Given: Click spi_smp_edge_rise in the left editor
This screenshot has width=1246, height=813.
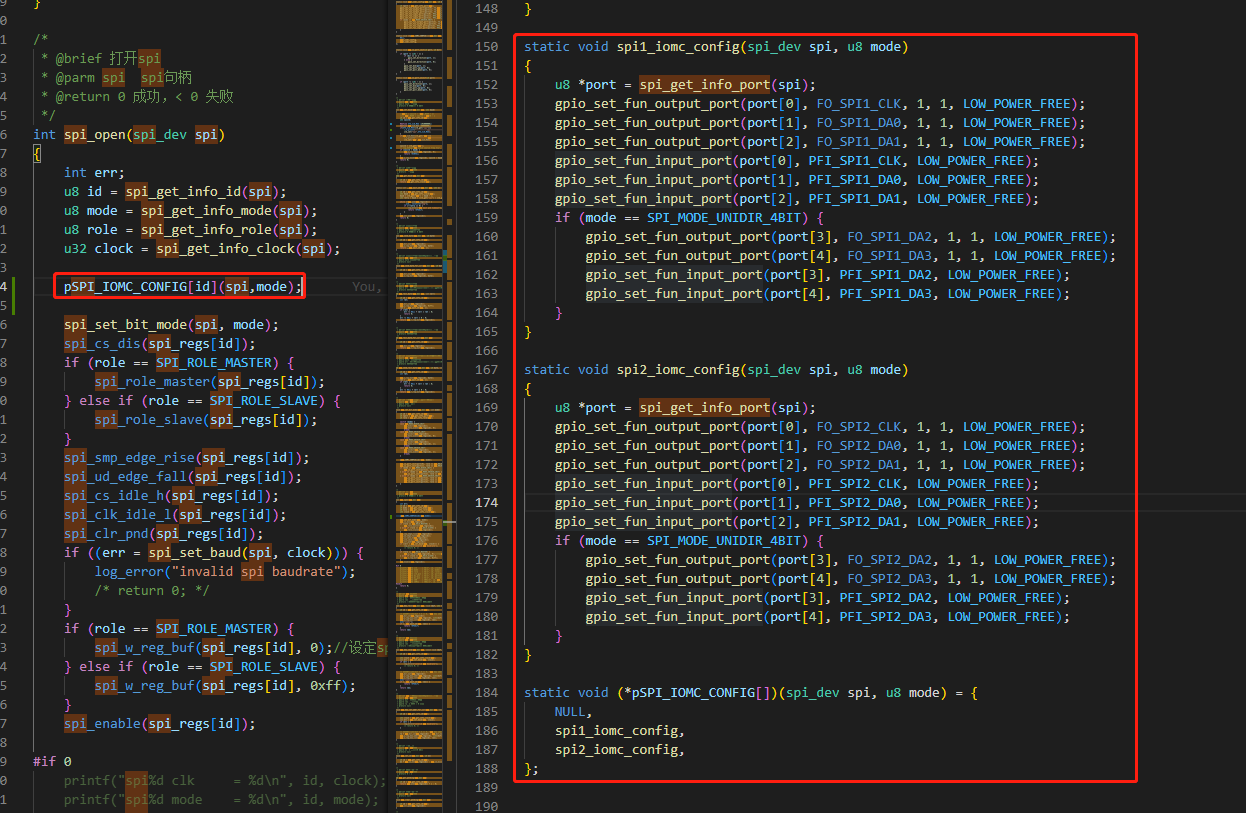Looking at the screenshot, I should coord(129,457).
